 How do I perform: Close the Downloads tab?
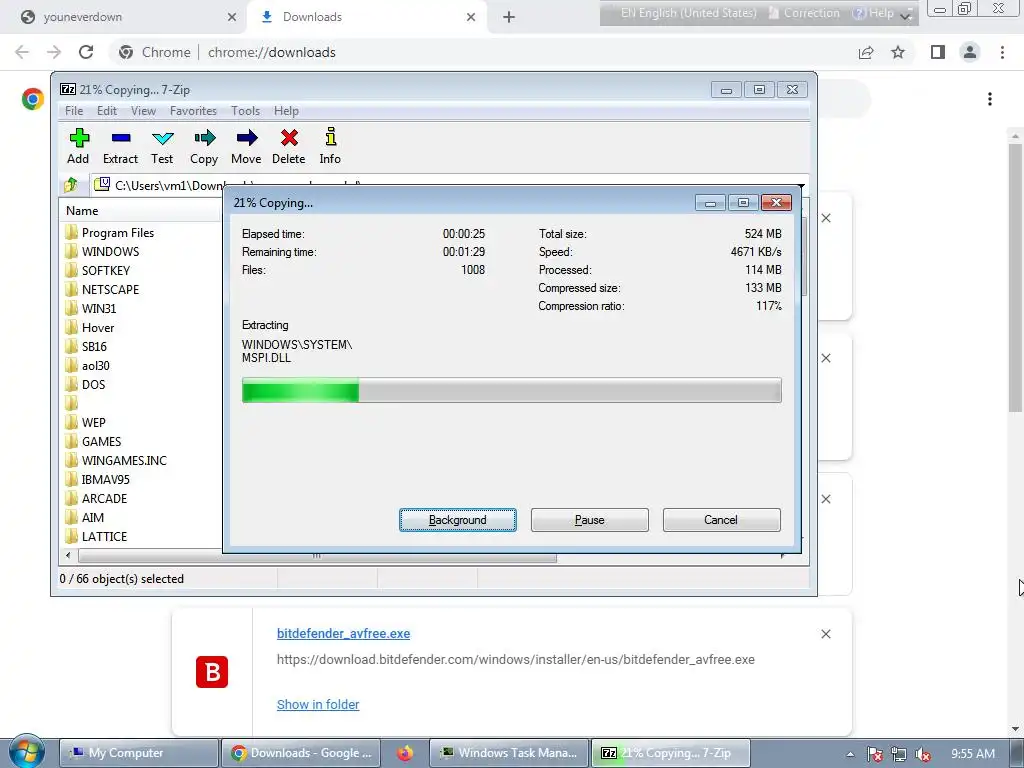click(471, 17)
